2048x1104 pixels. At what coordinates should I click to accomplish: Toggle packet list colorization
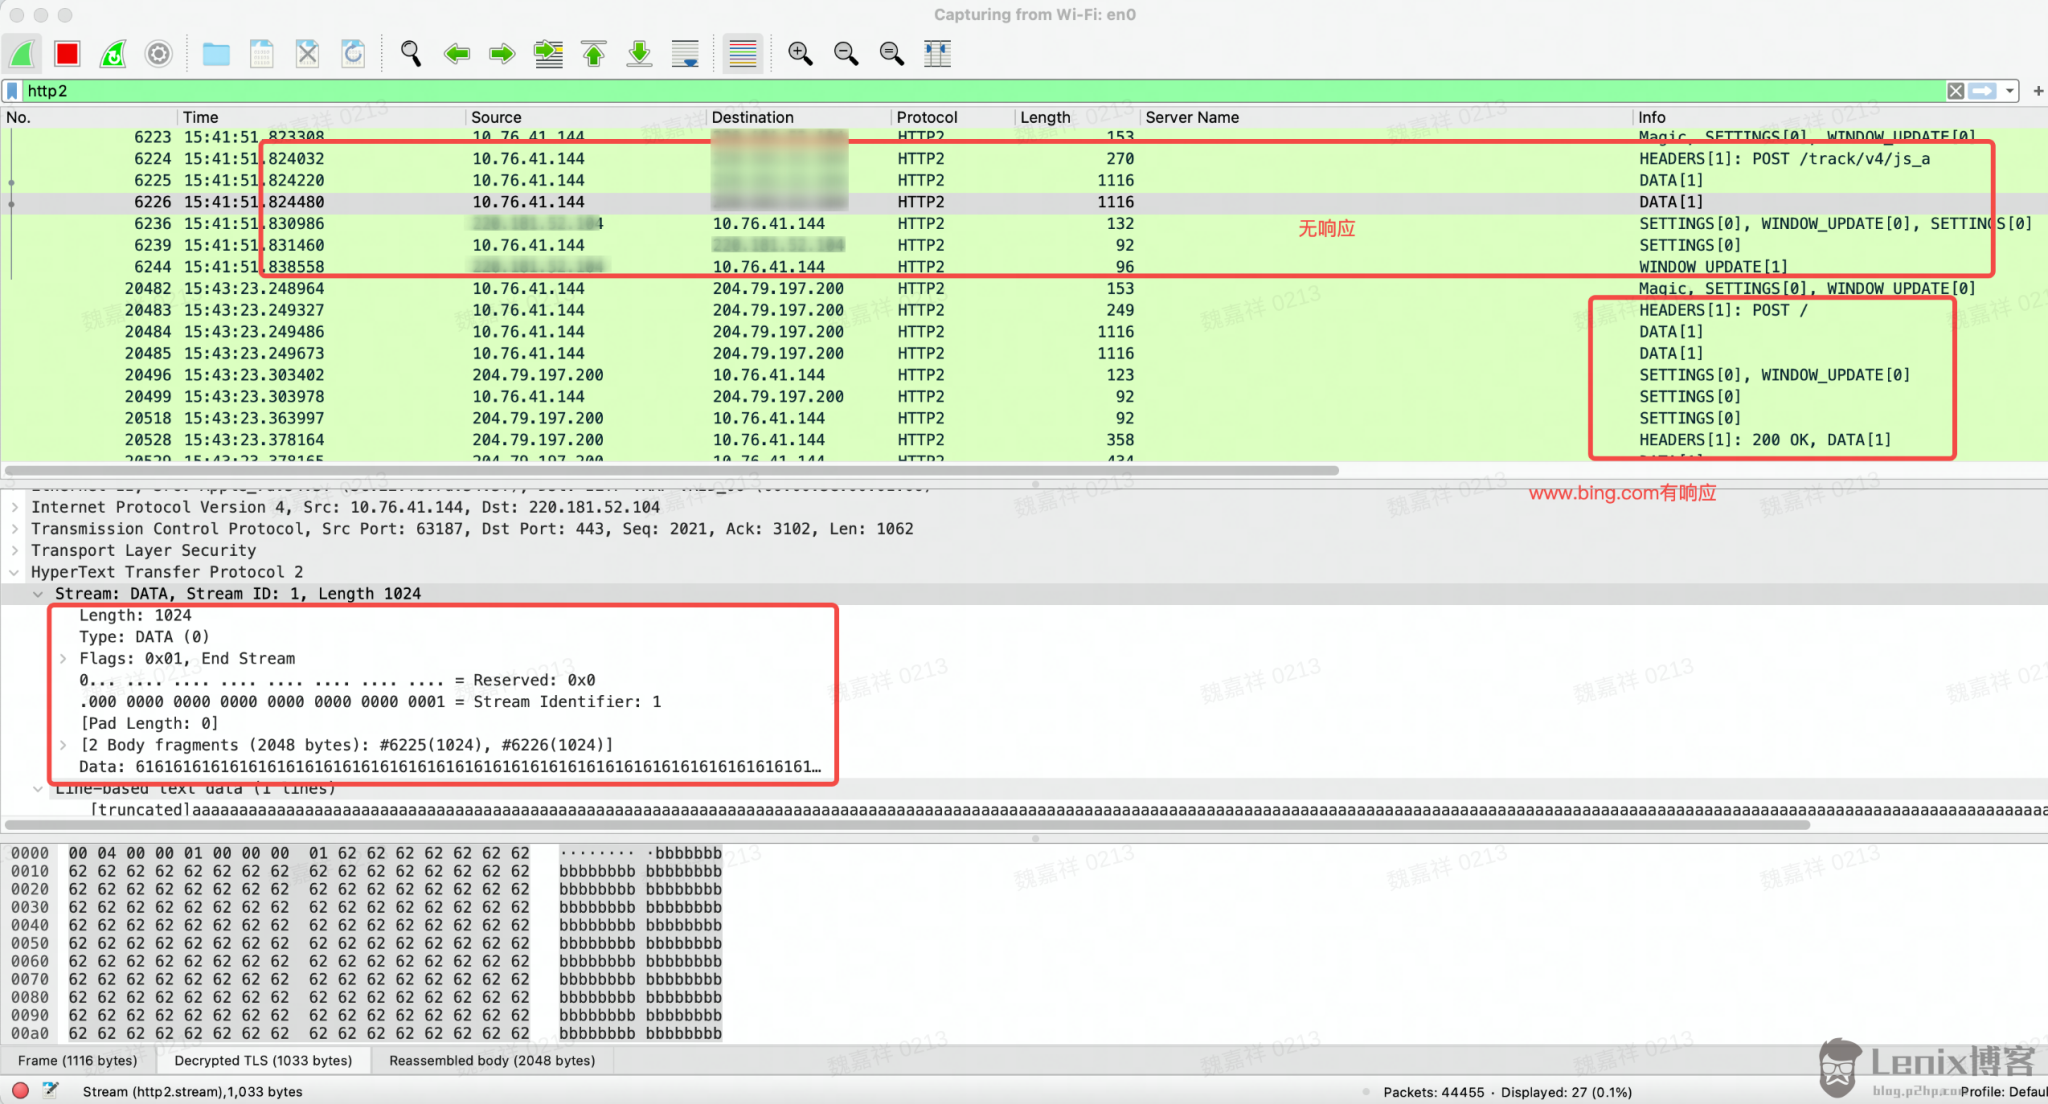(742, 54)
